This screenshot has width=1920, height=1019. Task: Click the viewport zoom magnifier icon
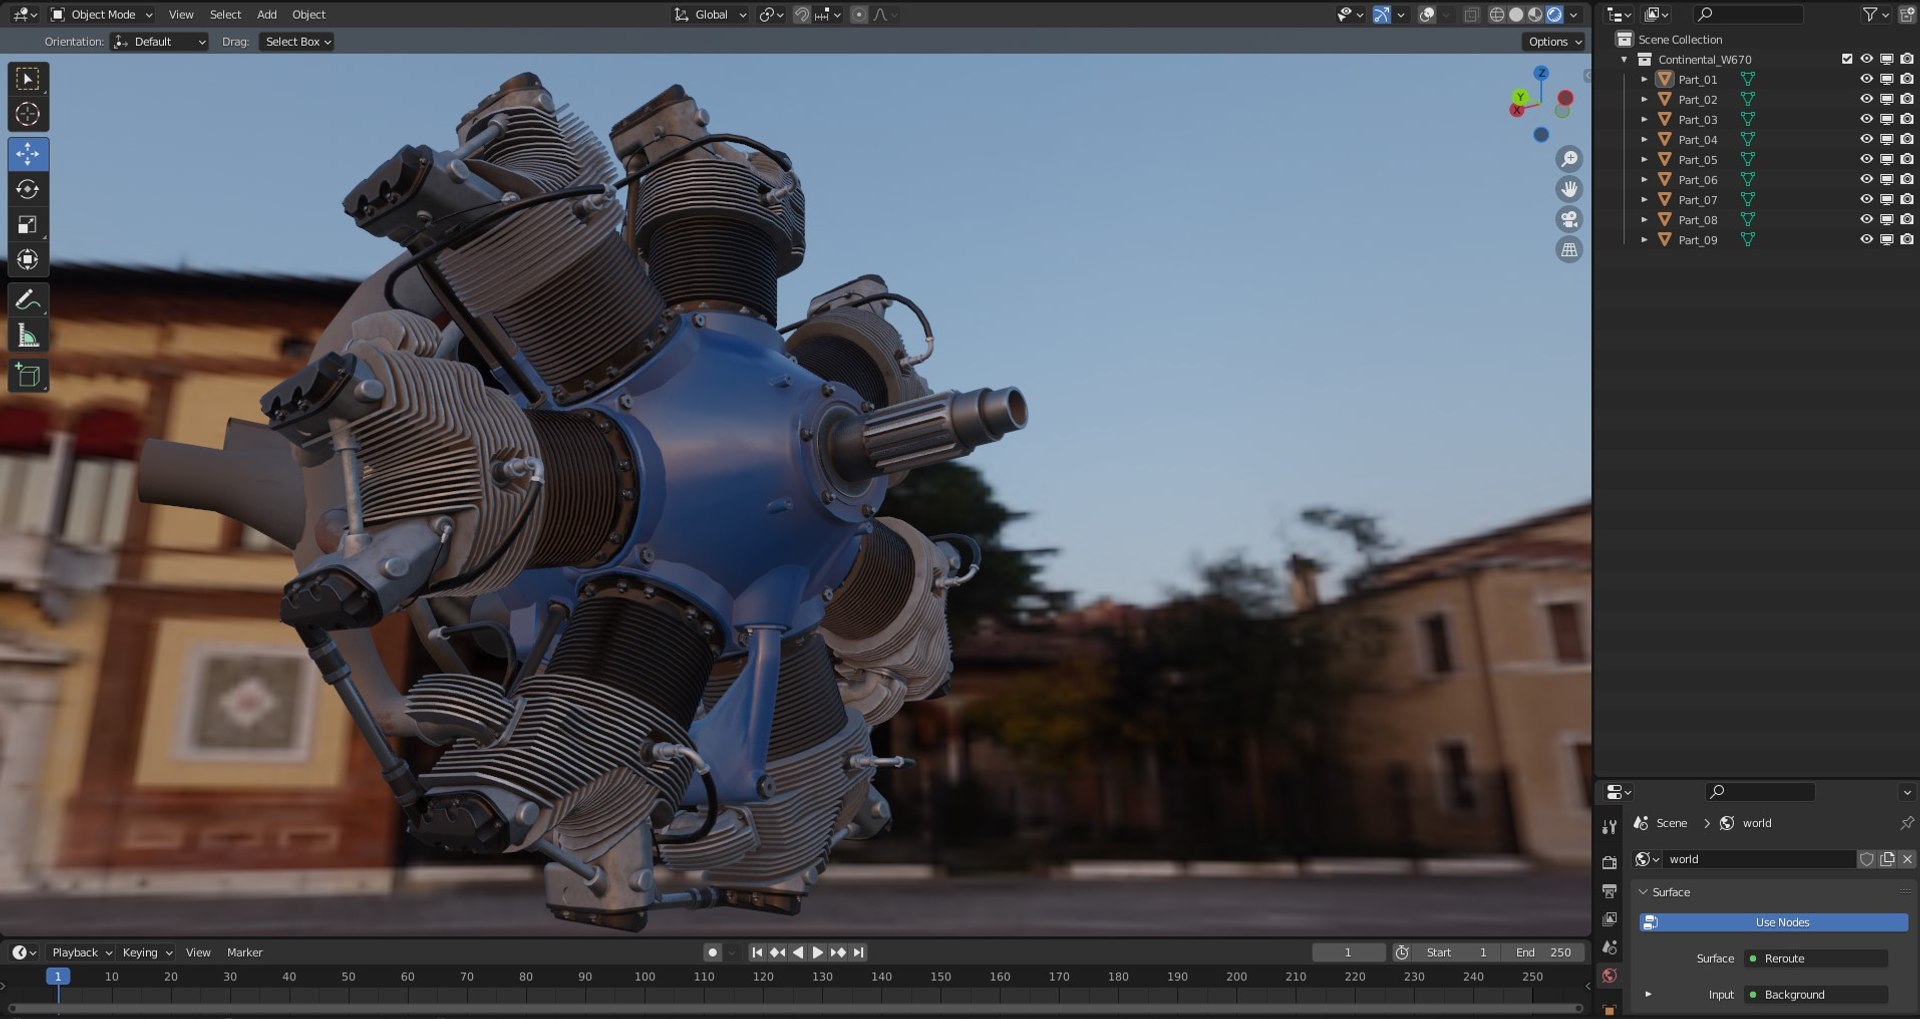pyautogui.click(x=1569, y=159)
